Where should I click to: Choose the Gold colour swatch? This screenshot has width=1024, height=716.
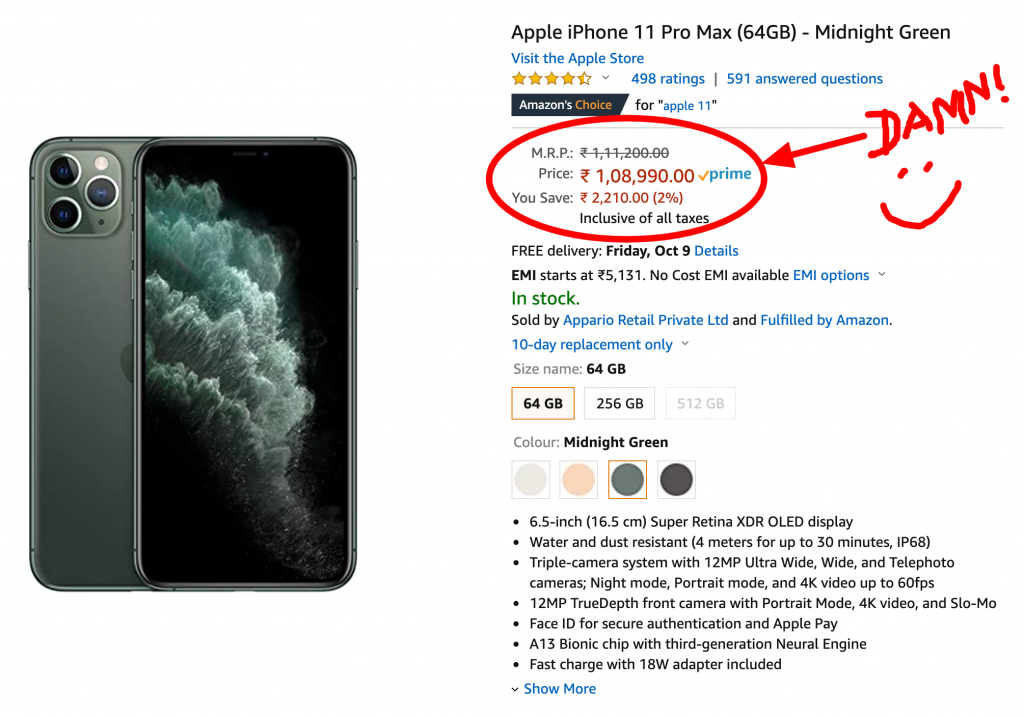[x=579, y=480]
